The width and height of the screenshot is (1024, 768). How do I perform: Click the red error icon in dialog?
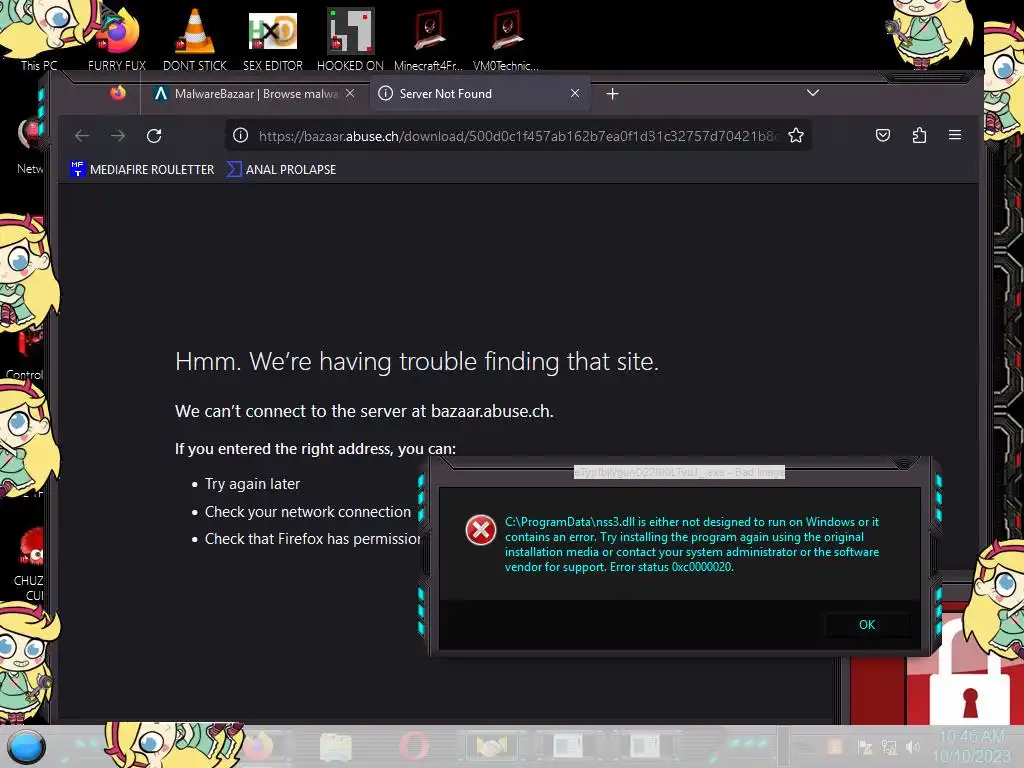pyautogui.click(x=481, y=530)
